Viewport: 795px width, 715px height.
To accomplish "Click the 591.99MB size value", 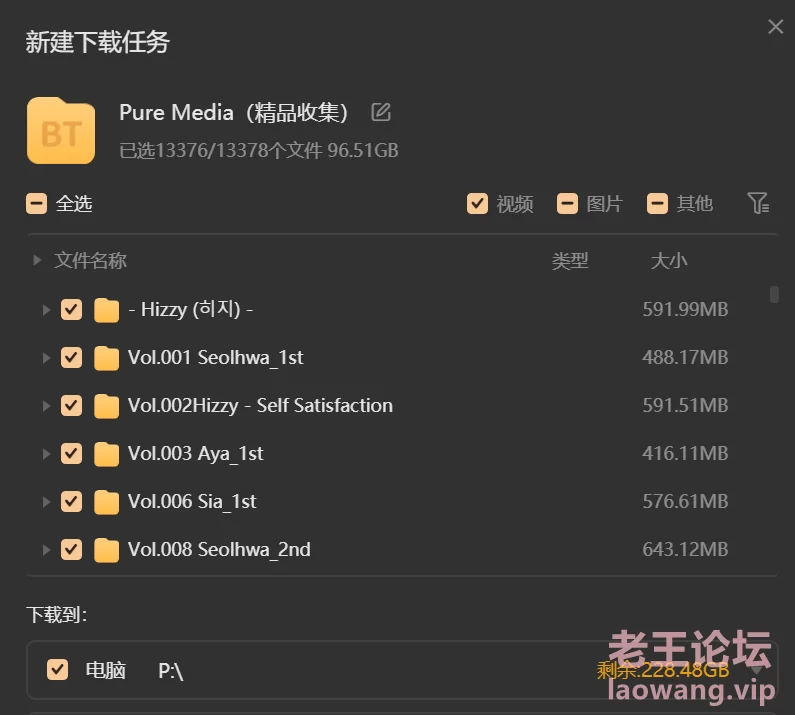I will (x=685, y=309).
